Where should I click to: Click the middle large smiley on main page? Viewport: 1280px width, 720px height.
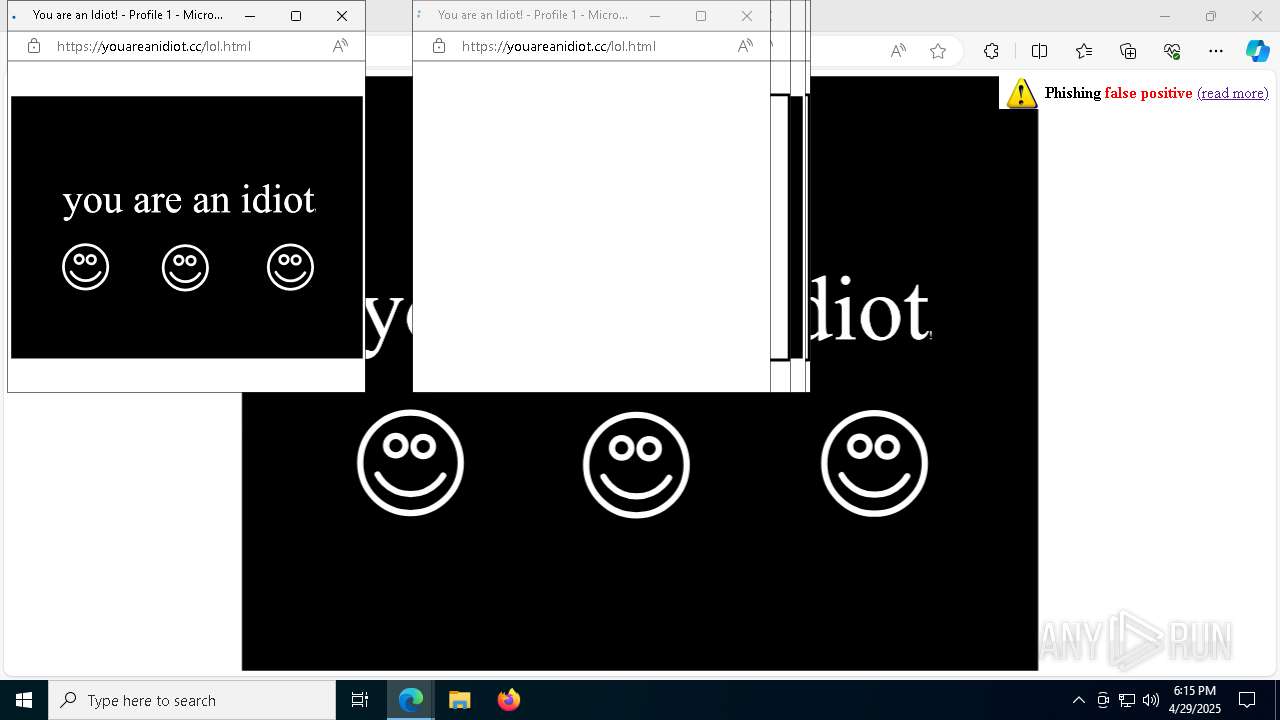pos(636,464)
